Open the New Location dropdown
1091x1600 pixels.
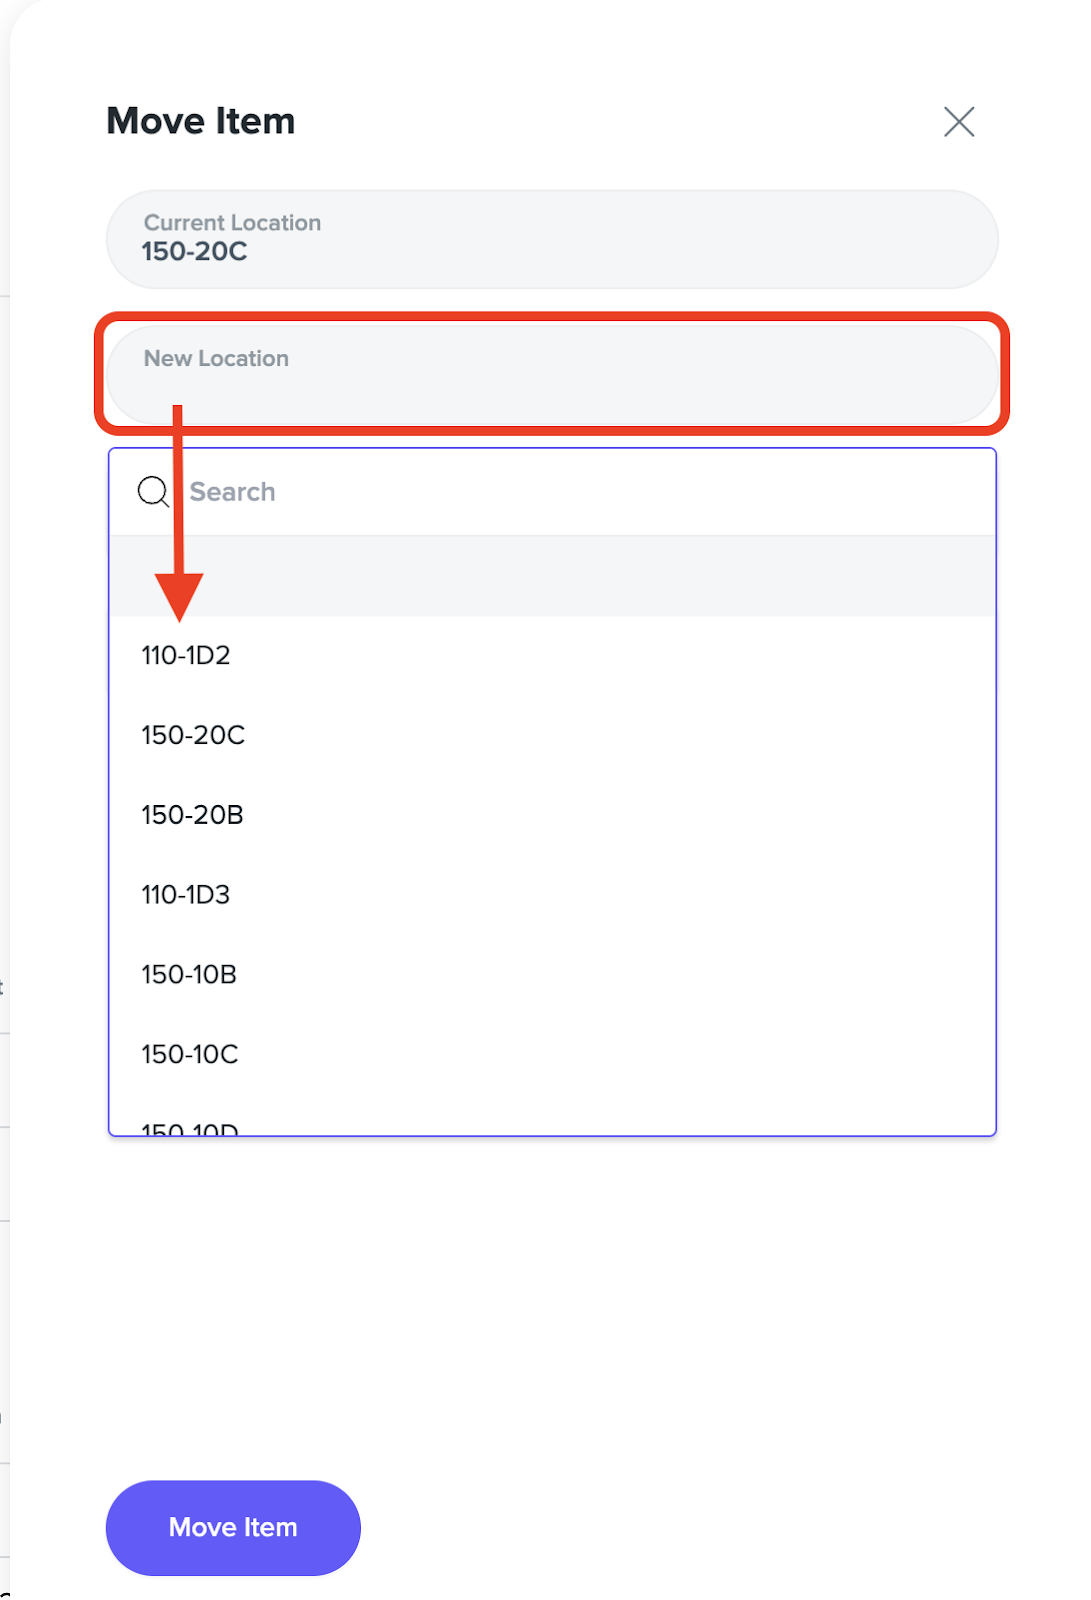pos(552,374)
